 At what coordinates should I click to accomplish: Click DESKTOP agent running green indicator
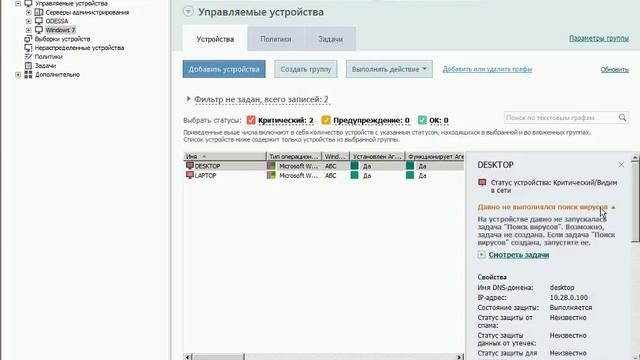(410, 166)
